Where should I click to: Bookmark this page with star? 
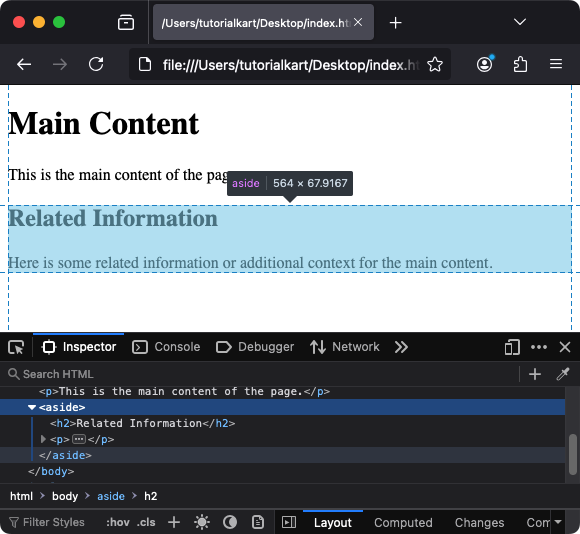click(x=435, y=65)
